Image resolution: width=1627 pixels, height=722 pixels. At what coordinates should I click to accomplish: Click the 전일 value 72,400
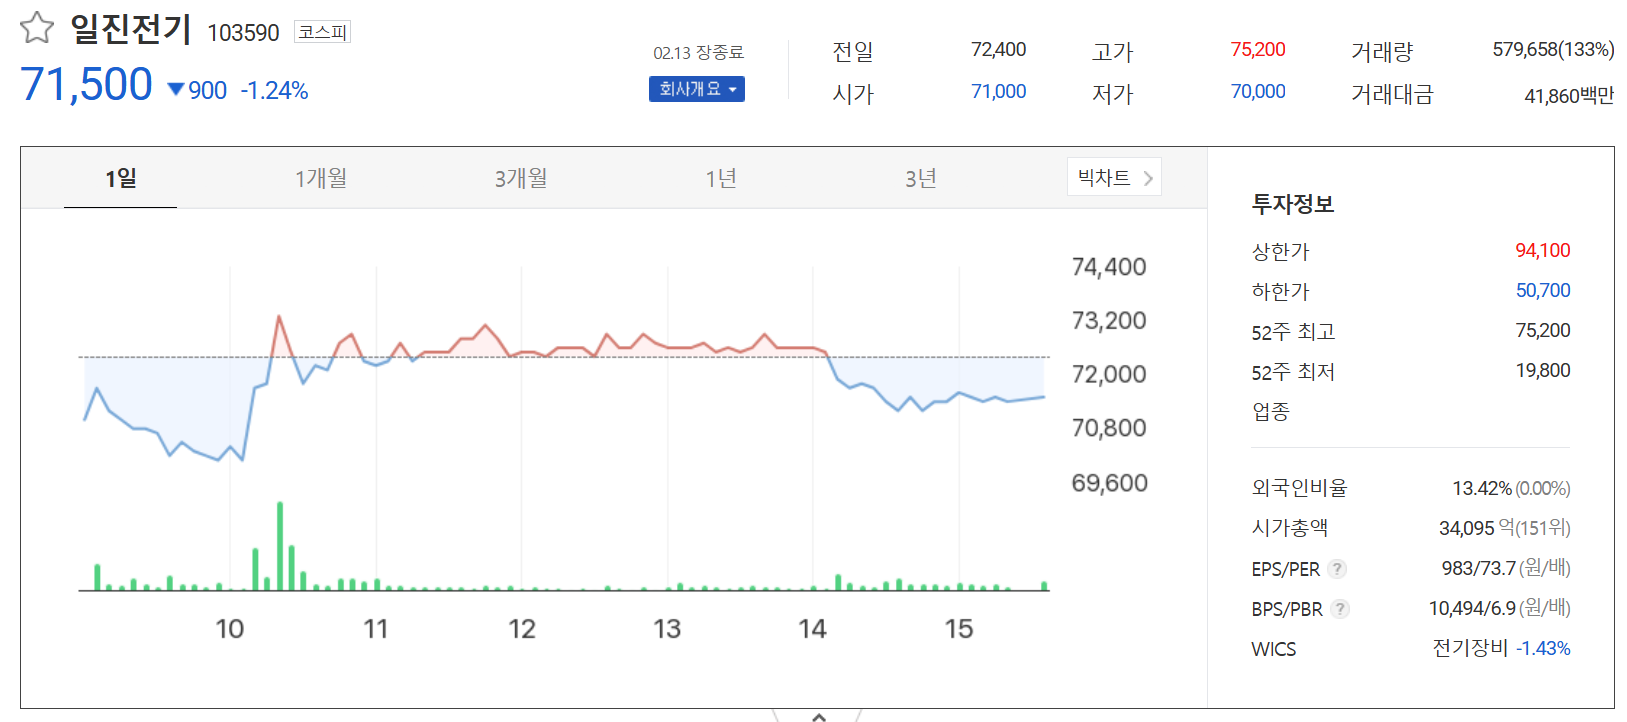coord(998,49)
